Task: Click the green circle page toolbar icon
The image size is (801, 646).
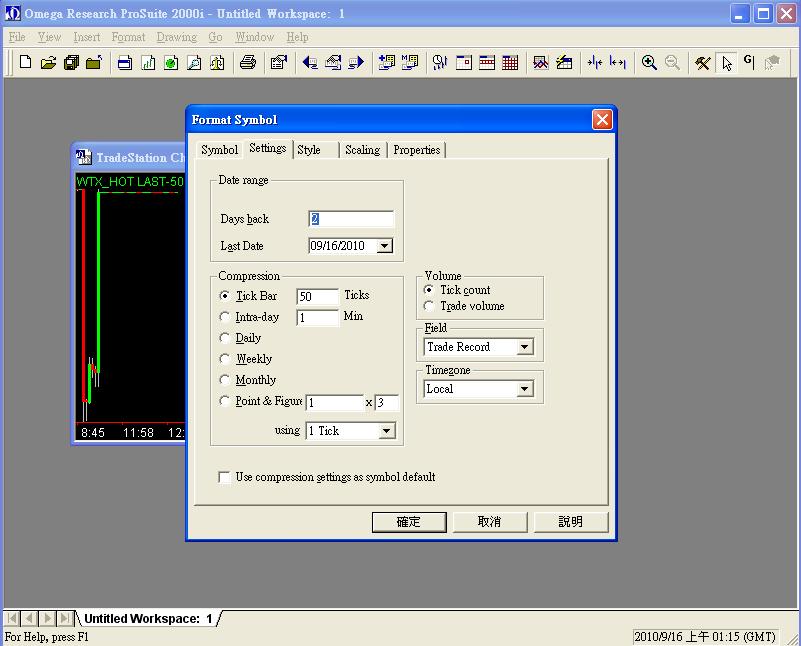Action: pos(171,62)
